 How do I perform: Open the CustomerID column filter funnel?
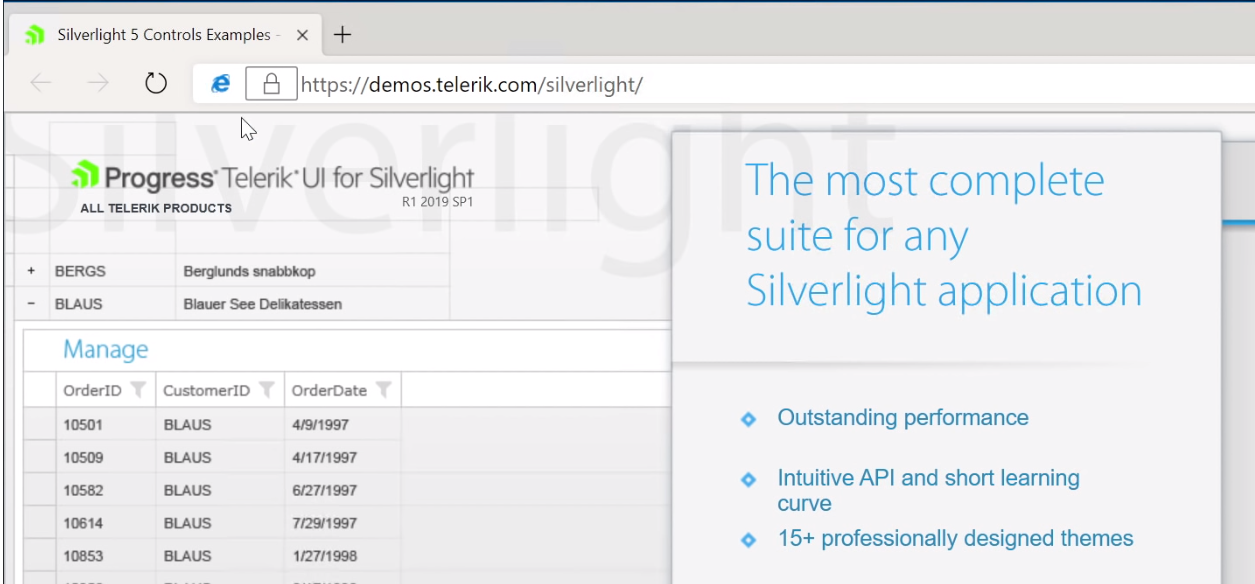[x=266, y=389]
